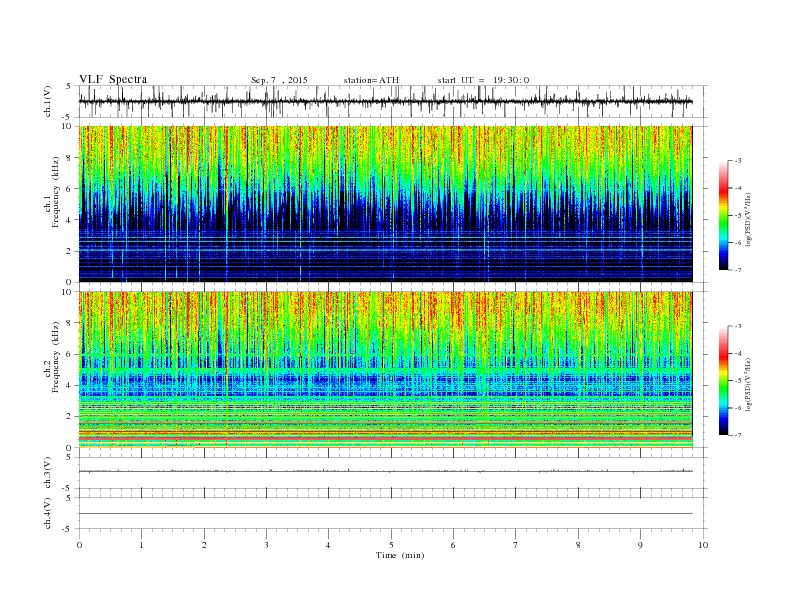Click the "start UT = 19:30:0" header text

pos(483,80)
